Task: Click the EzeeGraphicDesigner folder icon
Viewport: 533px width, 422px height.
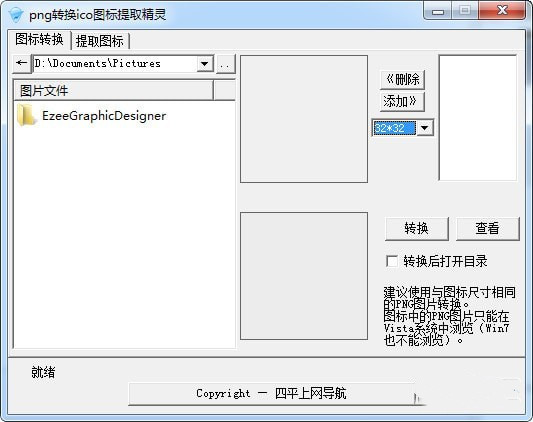Action: tap(26, 116)
